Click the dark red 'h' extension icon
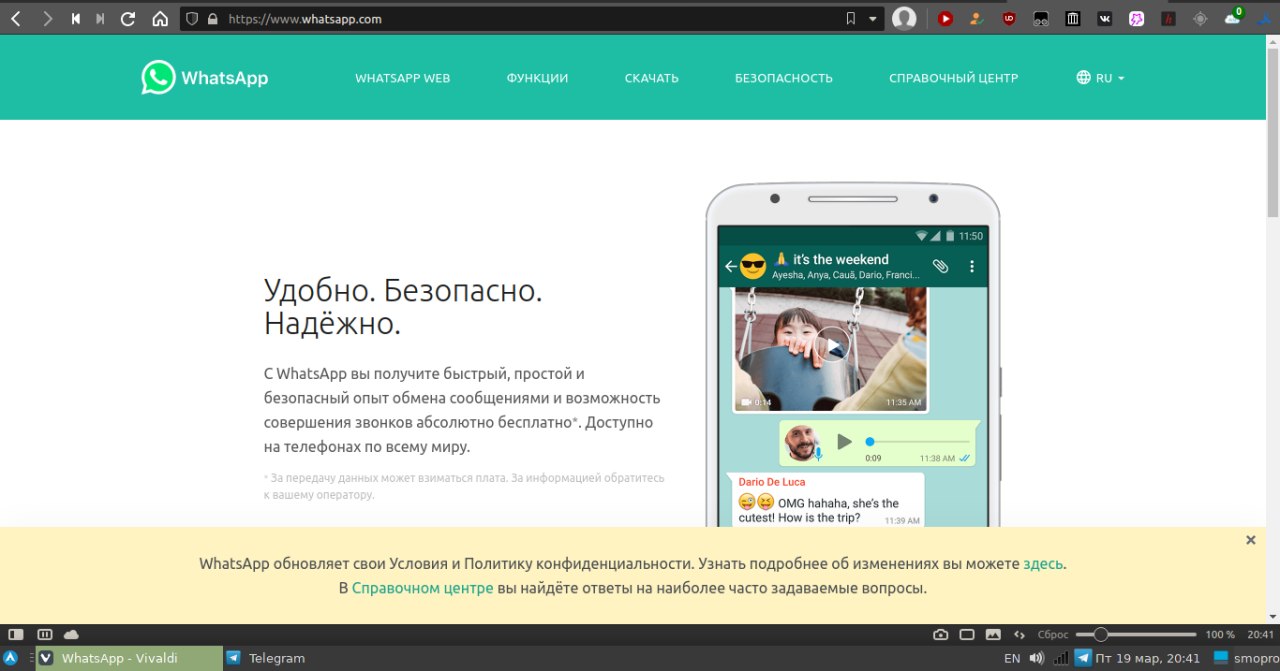Image resolution: width=1280 pixels, height=671 pixels. tap(1169, 18)
